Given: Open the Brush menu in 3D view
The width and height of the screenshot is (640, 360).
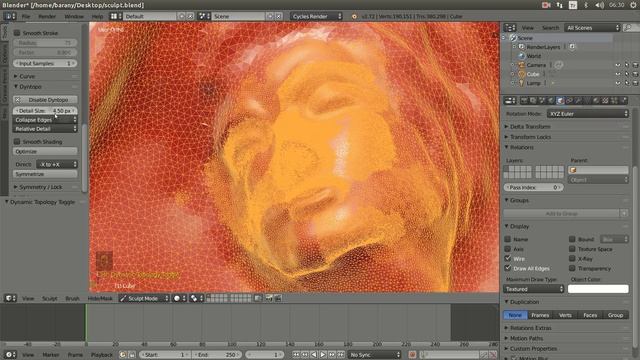Looking at the screenshot, I should click(72, 299).
